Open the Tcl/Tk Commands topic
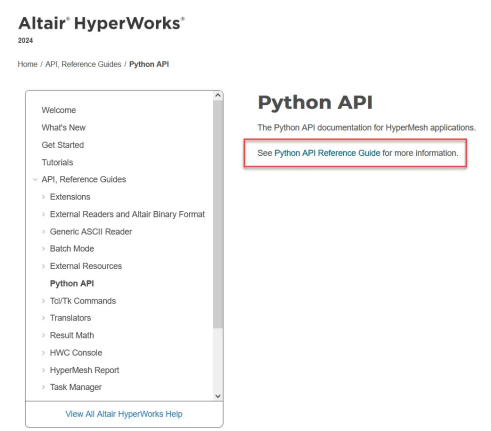Screen dimensions: 491x431 83,301
